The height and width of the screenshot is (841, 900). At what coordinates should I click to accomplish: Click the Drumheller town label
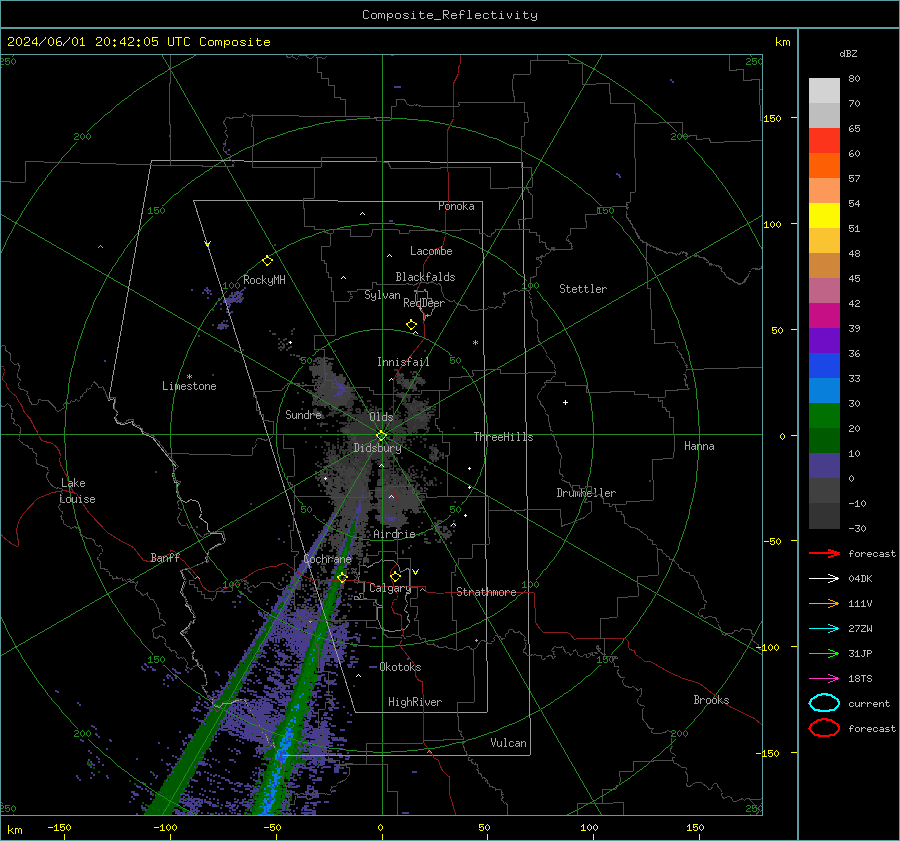[x=586, y=493]
